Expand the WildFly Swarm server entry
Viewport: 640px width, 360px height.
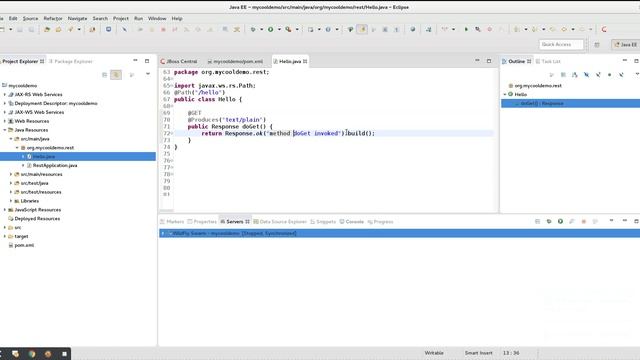[x=163, y=233]
